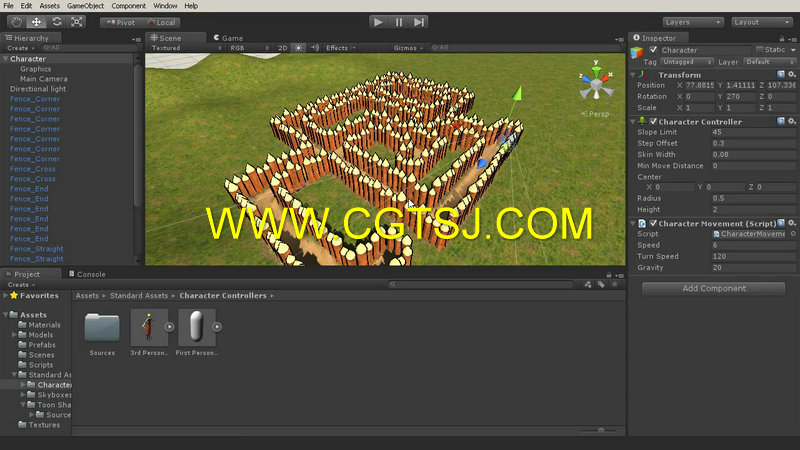Open Character Controller gear menu
The image size is (800, 450).
coord(791,121)
